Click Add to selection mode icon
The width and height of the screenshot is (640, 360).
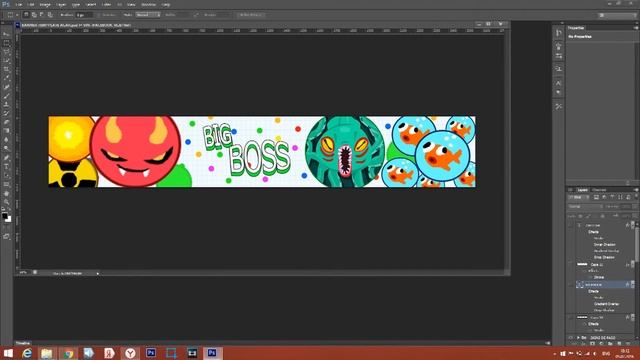(x=34, y=15)
